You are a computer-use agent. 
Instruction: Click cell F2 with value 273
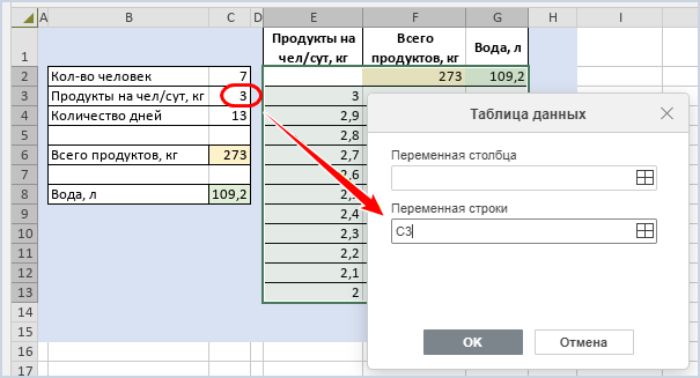click(x=414, y=76)
